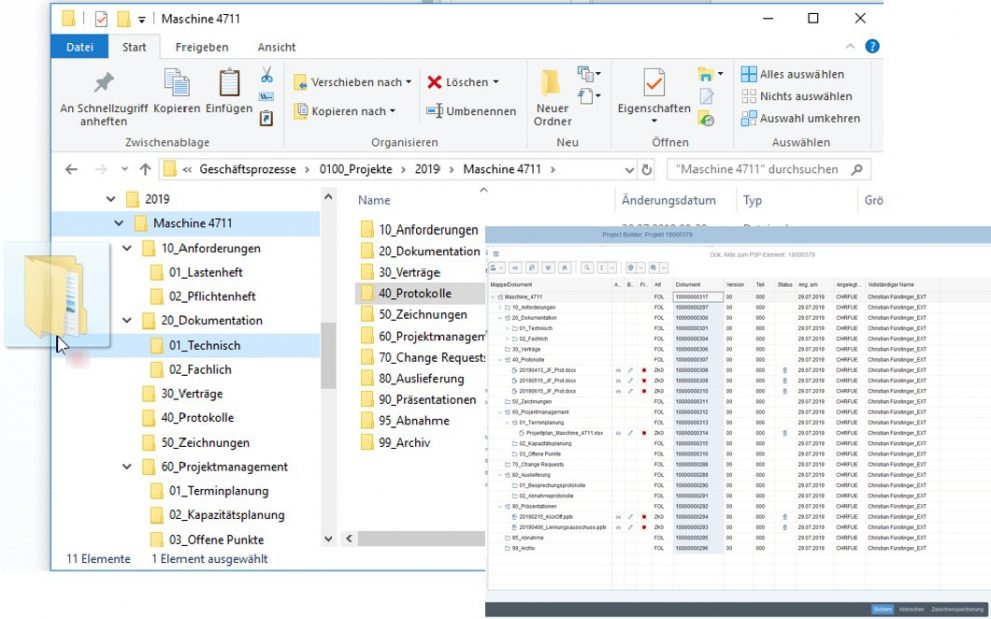The height and width of the screenshot is (619, 991).
Task: Click the help question mark icon
Action: tap(872, 46)
